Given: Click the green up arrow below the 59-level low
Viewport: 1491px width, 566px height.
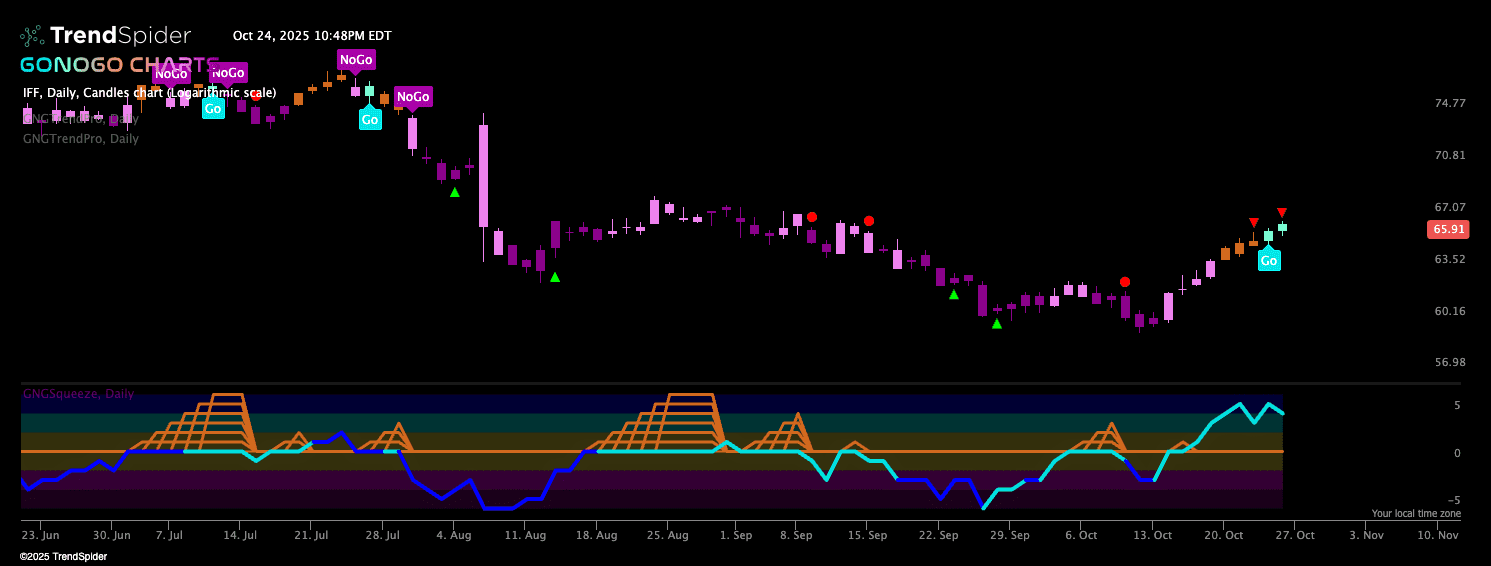Looking at the screenshot, I should pos(997,324).
